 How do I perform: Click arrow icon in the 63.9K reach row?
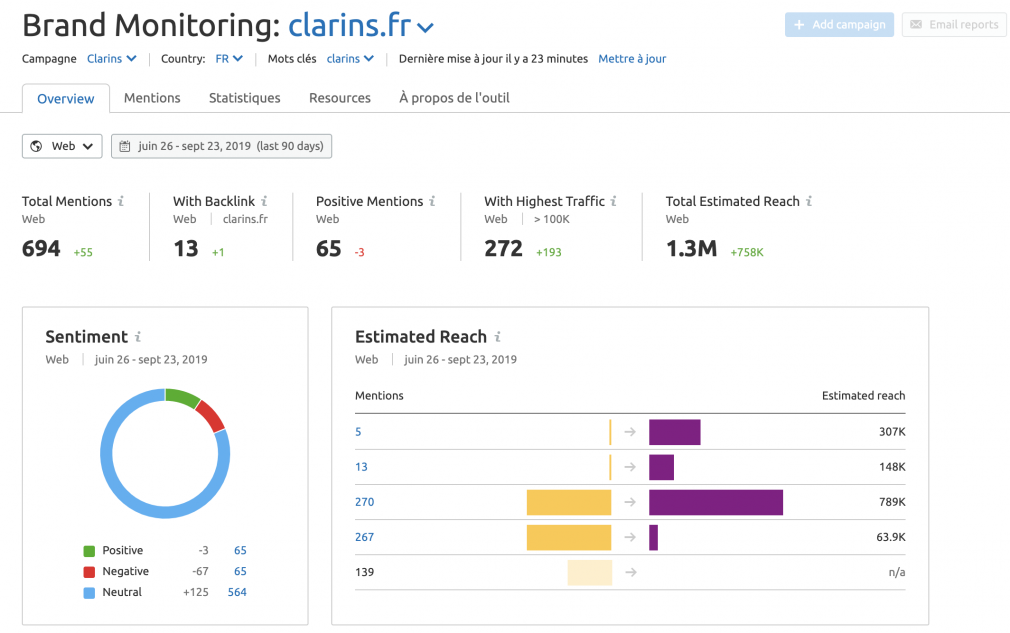click(x=630, y=537)
